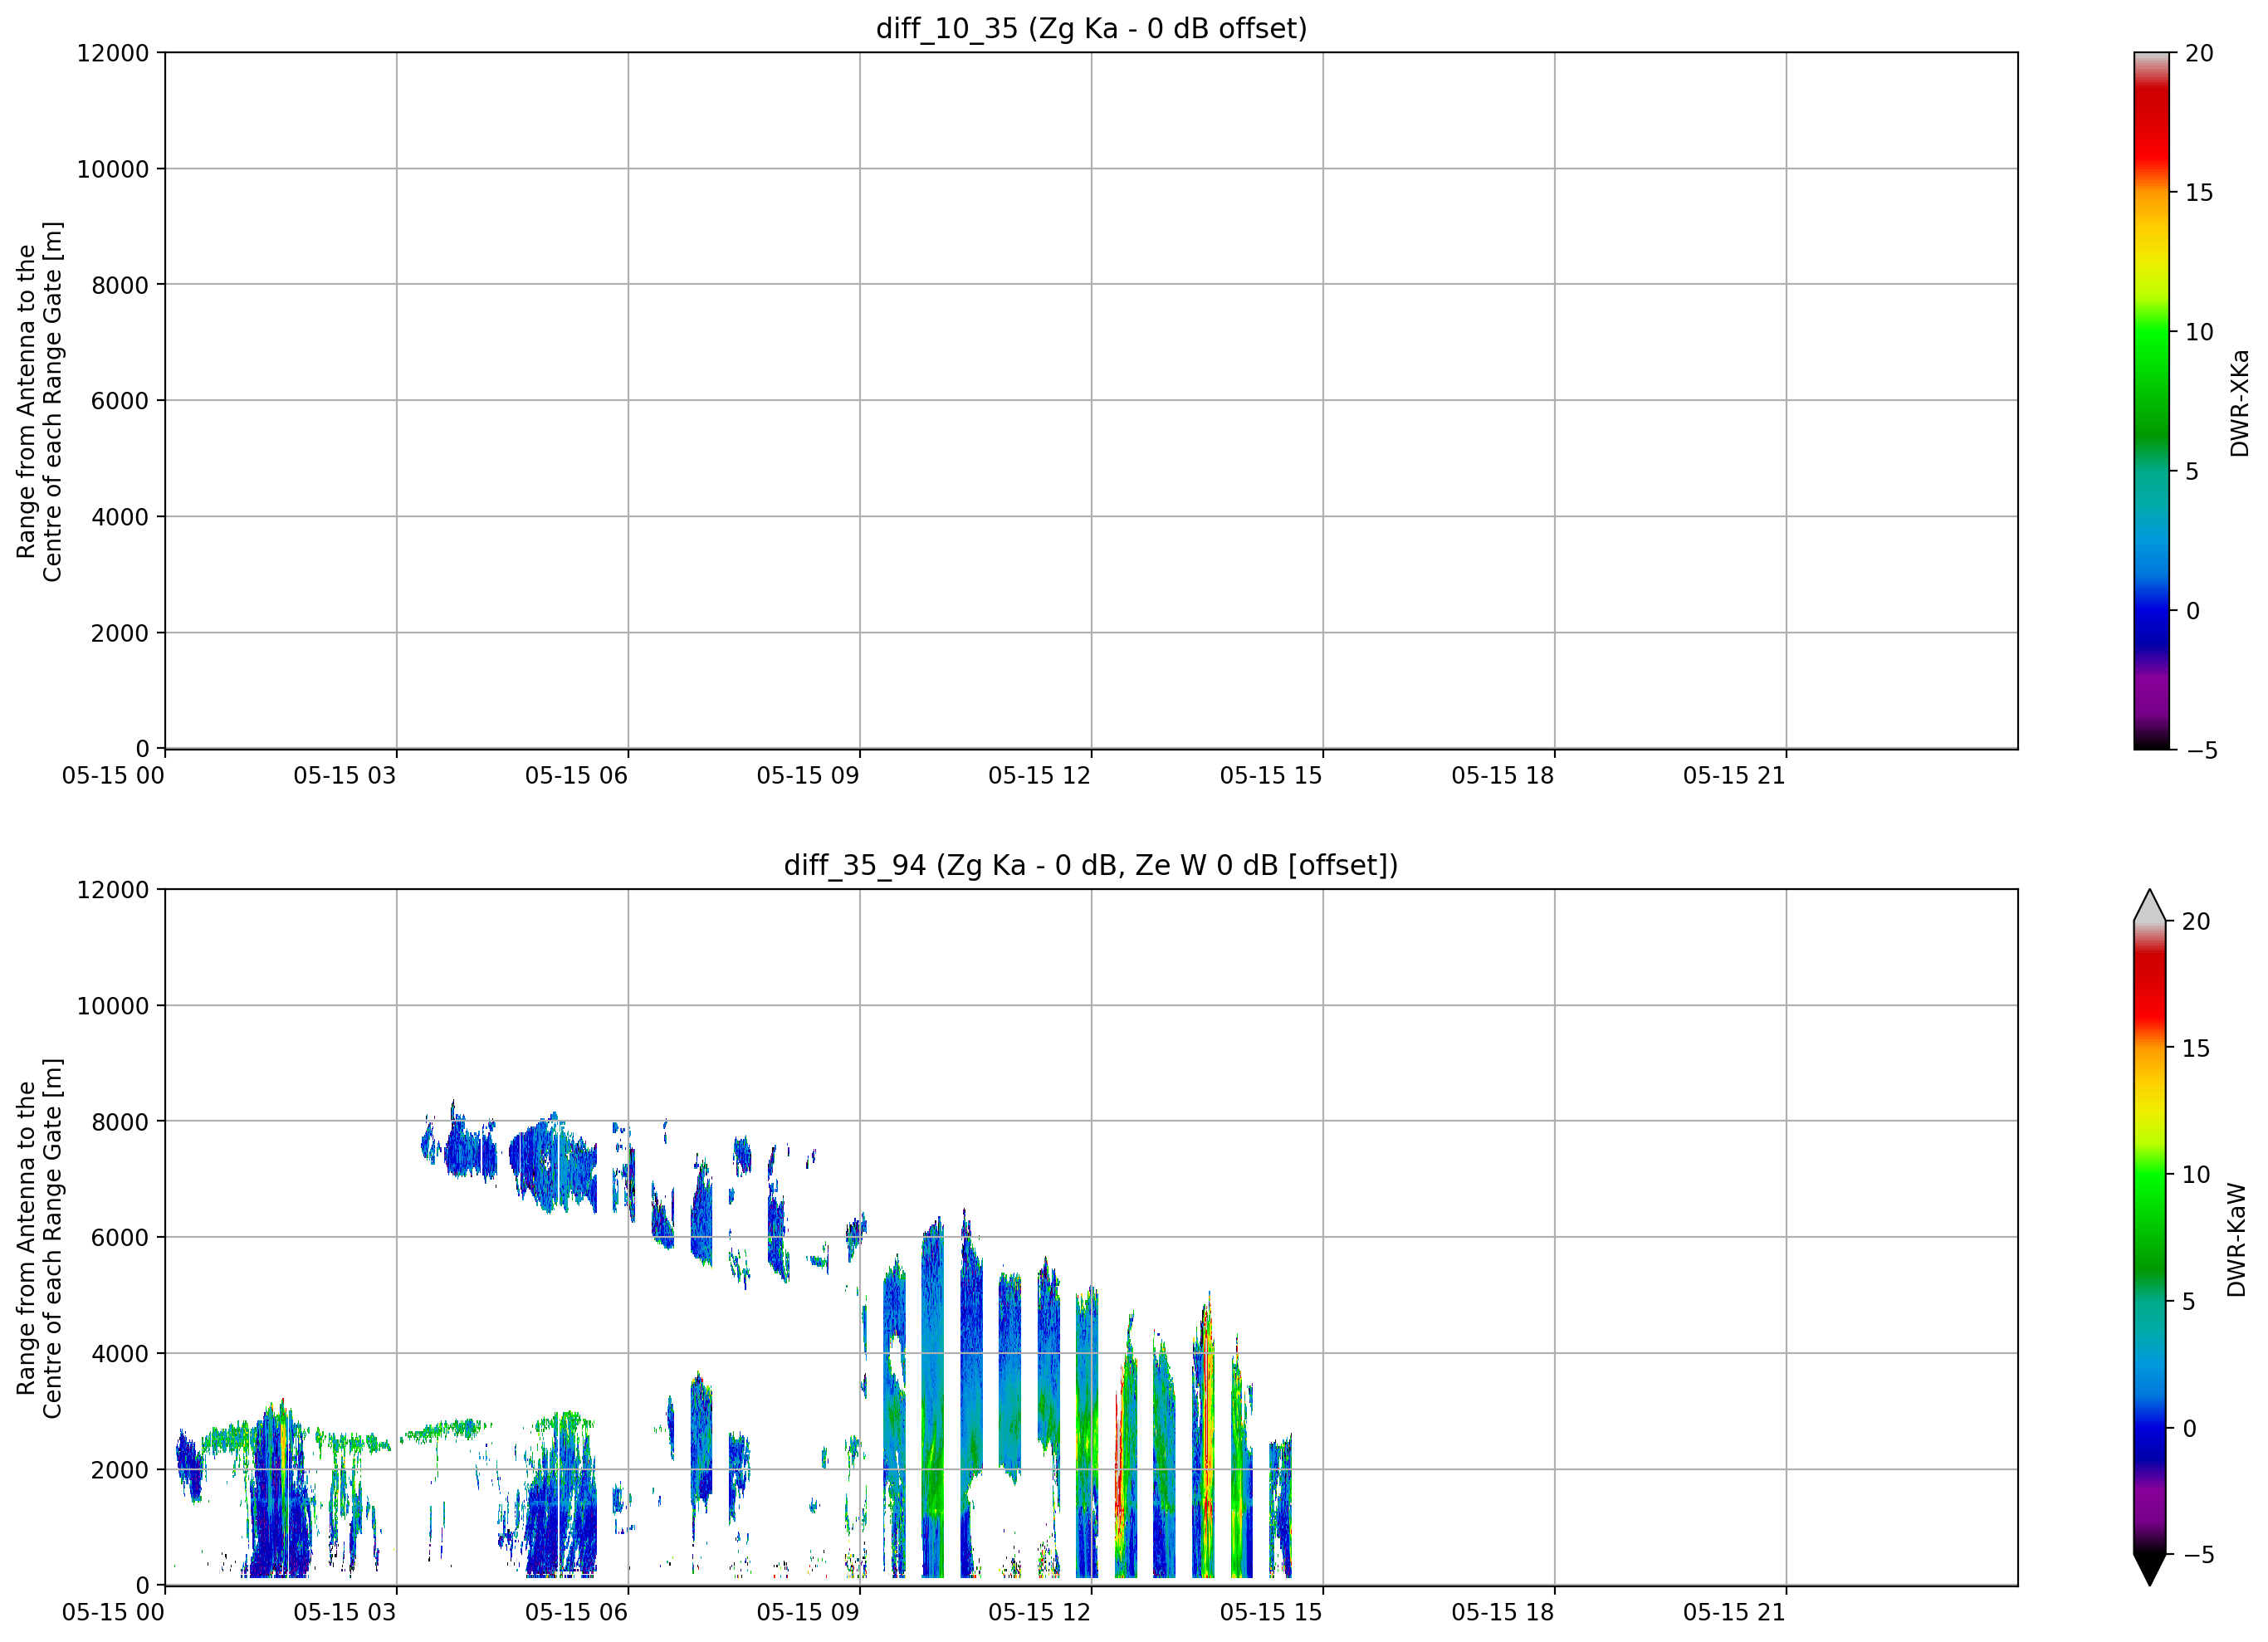Screen dimensions: 2268x1642
Task: Click the "5" tick on the DWR-XKa colorbar
Action: point(2192,471)
